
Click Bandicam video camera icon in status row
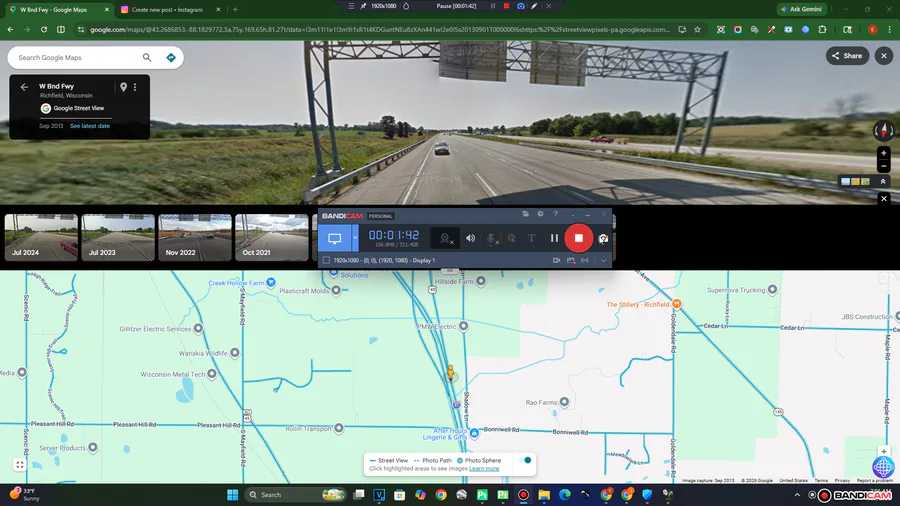point(556,260)
